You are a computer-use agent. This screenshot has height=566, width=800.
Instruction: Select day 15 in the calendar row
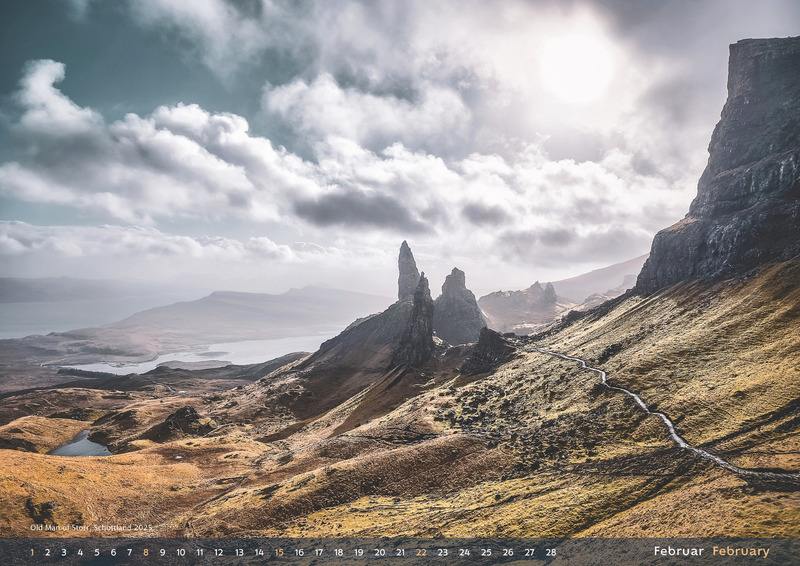[279, 552]
